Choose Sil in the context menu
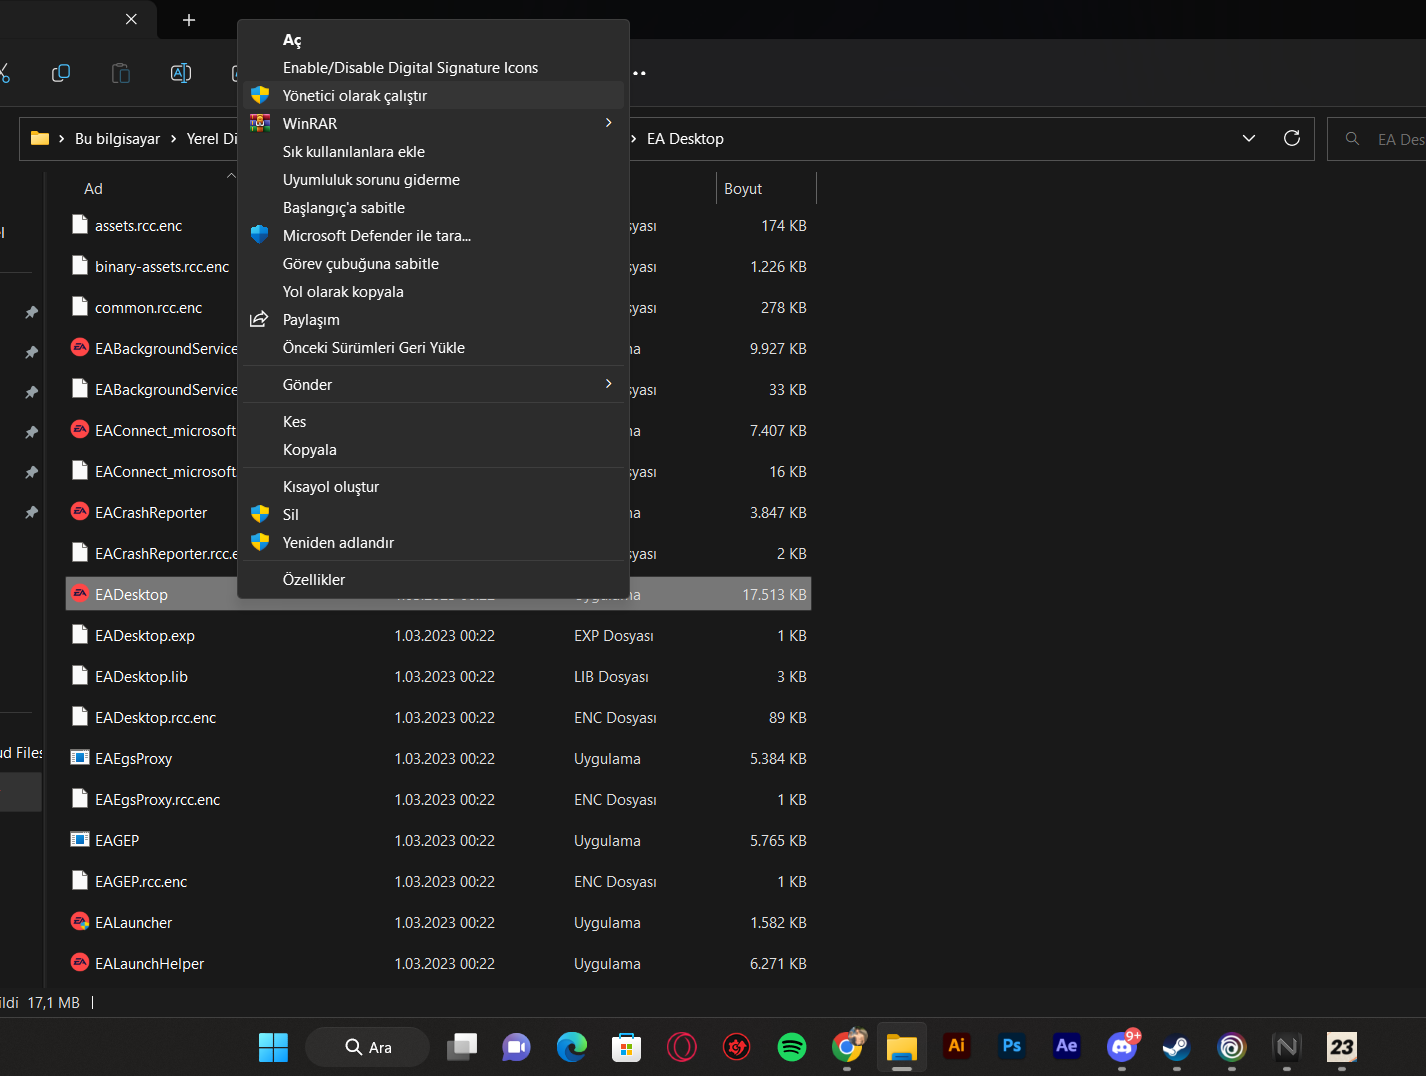Viewport: 1426px width, 1076px height. [x=433, y=515]
